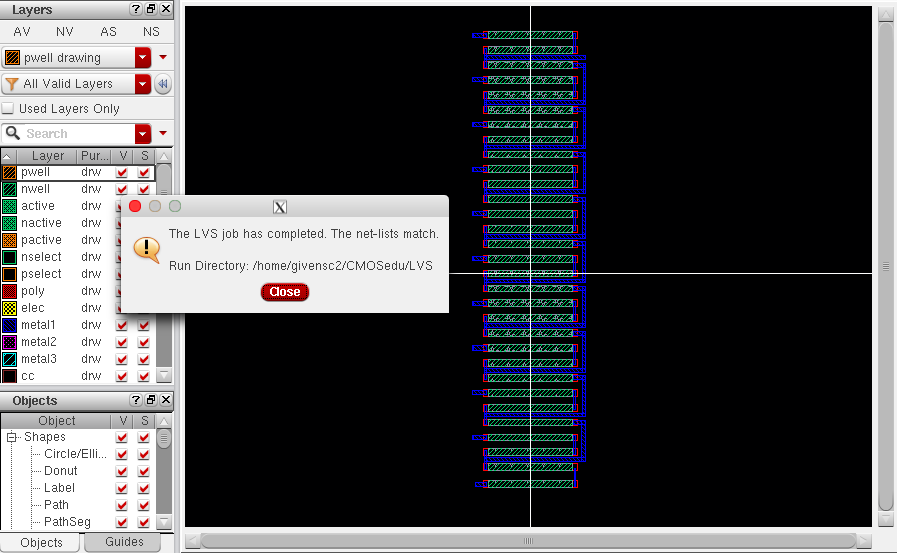Image resolution: width=897 pixels, height=553 pixels.
Task: Toggle visibility checkbox for Label objects
Action: tap(121, 488)
